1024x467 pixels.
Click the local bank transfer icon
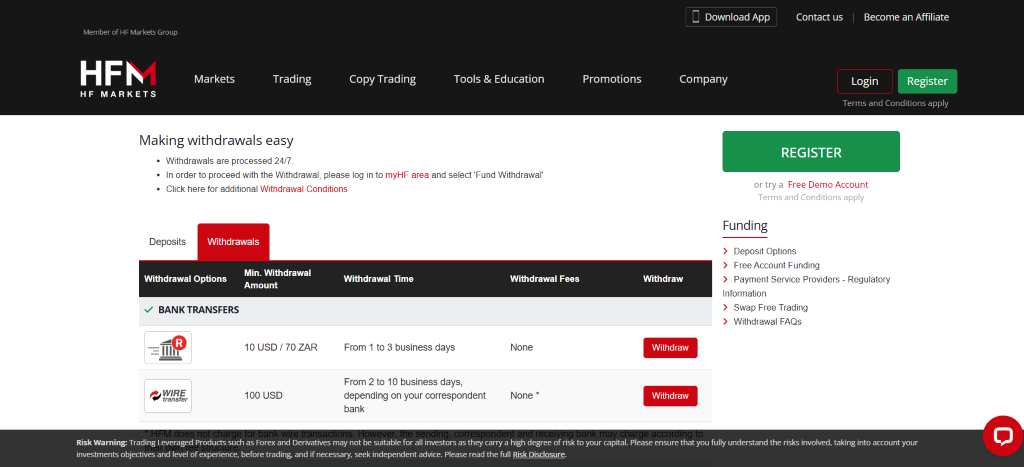tap(168, 347)
